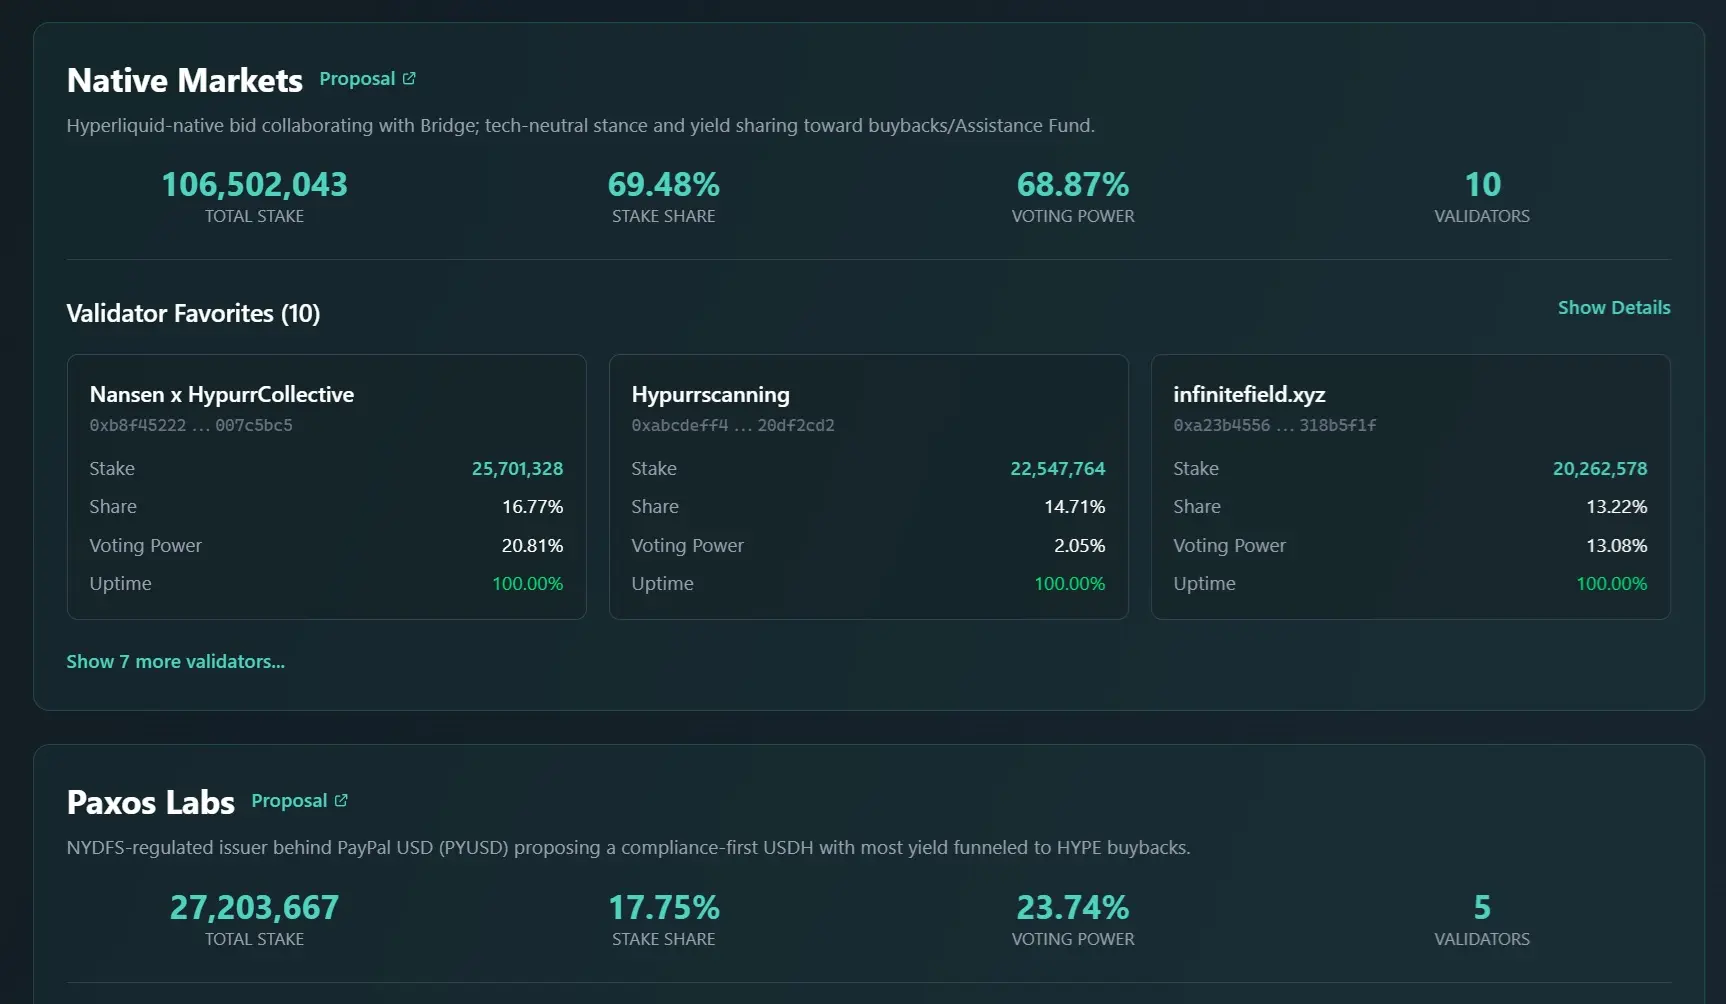Click the Paxos Labs heading
The height and width of the screenshot is (1004, 1726).
coord(151,803)
